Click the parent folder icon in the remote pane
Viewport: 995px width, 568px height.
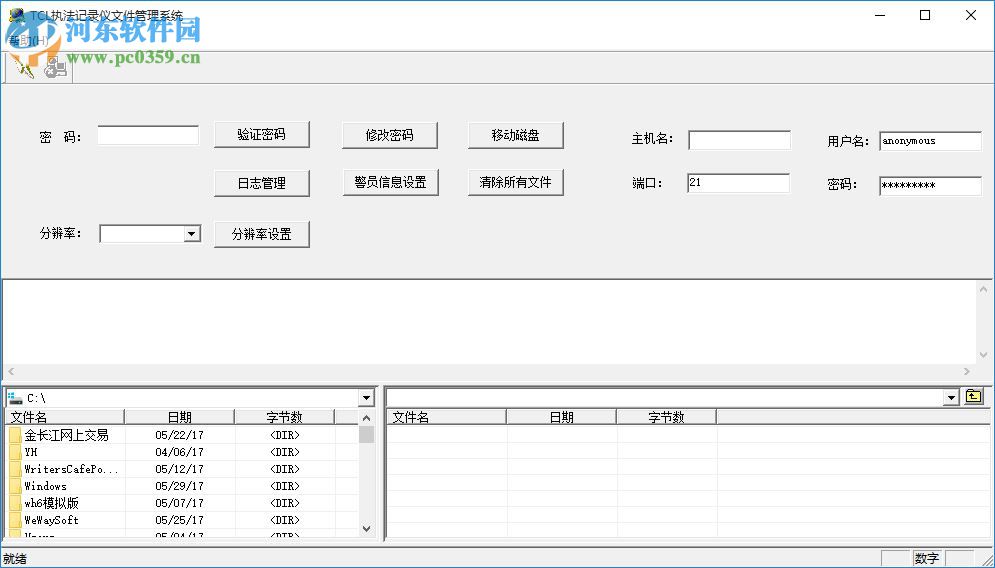tap(973, 397)
